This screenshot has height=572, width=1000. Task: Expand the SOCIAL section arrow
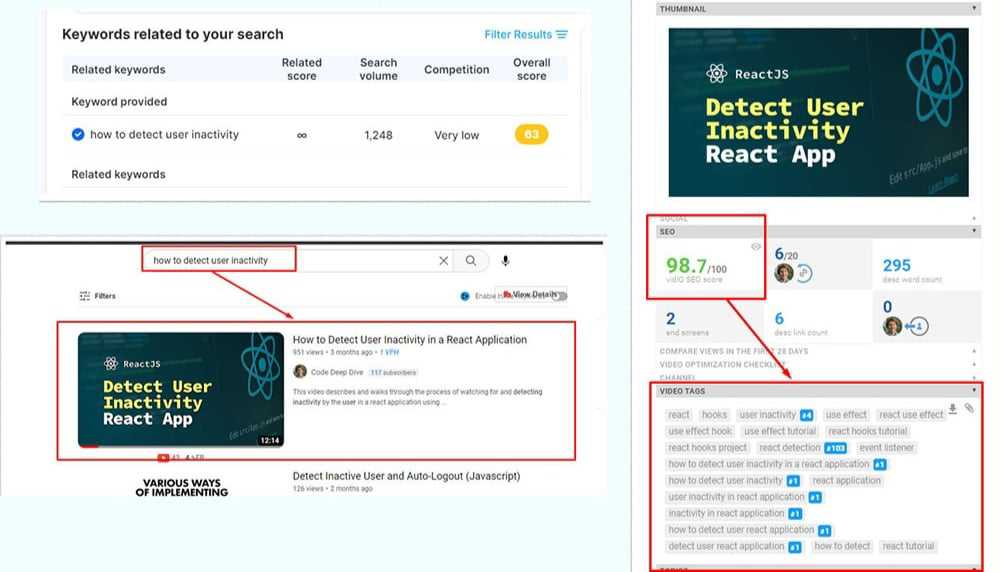[974, 219]
